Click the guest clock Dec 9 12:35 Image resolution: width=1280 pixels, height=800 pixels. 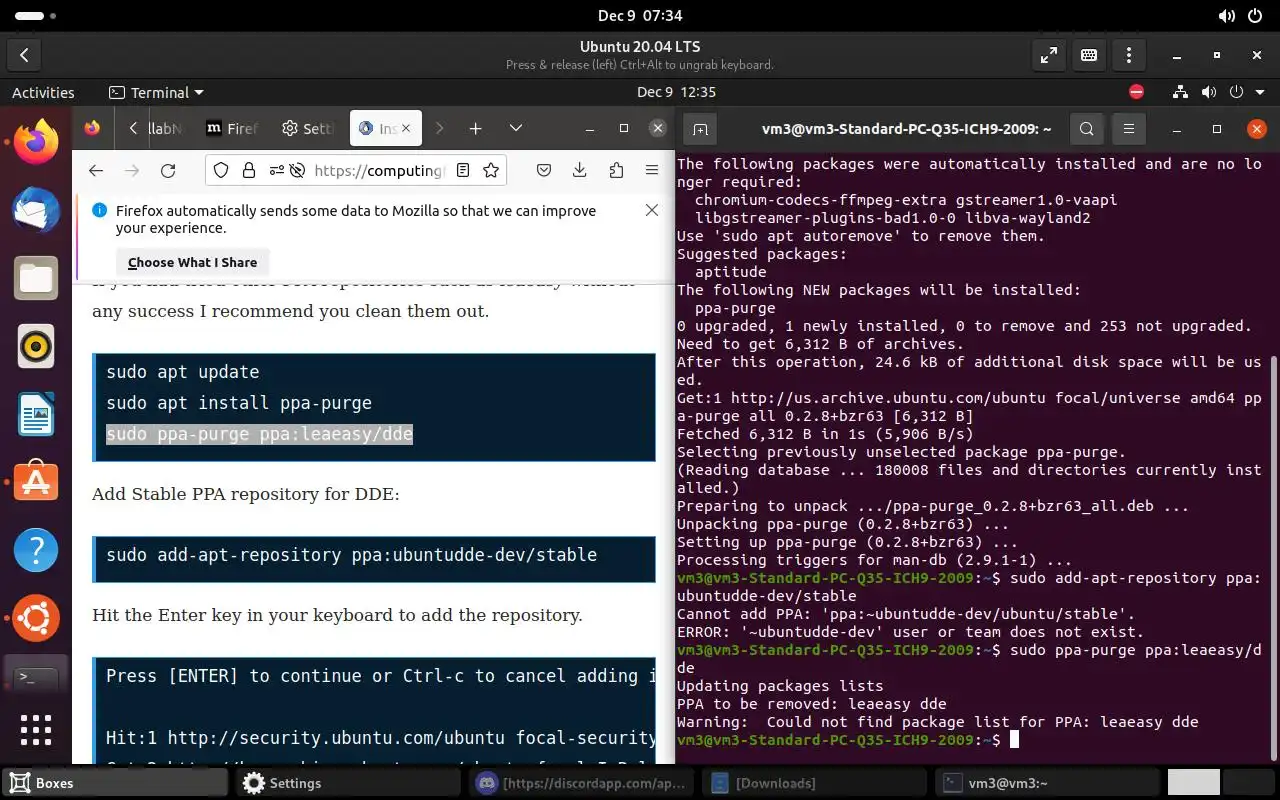(676, 92)
